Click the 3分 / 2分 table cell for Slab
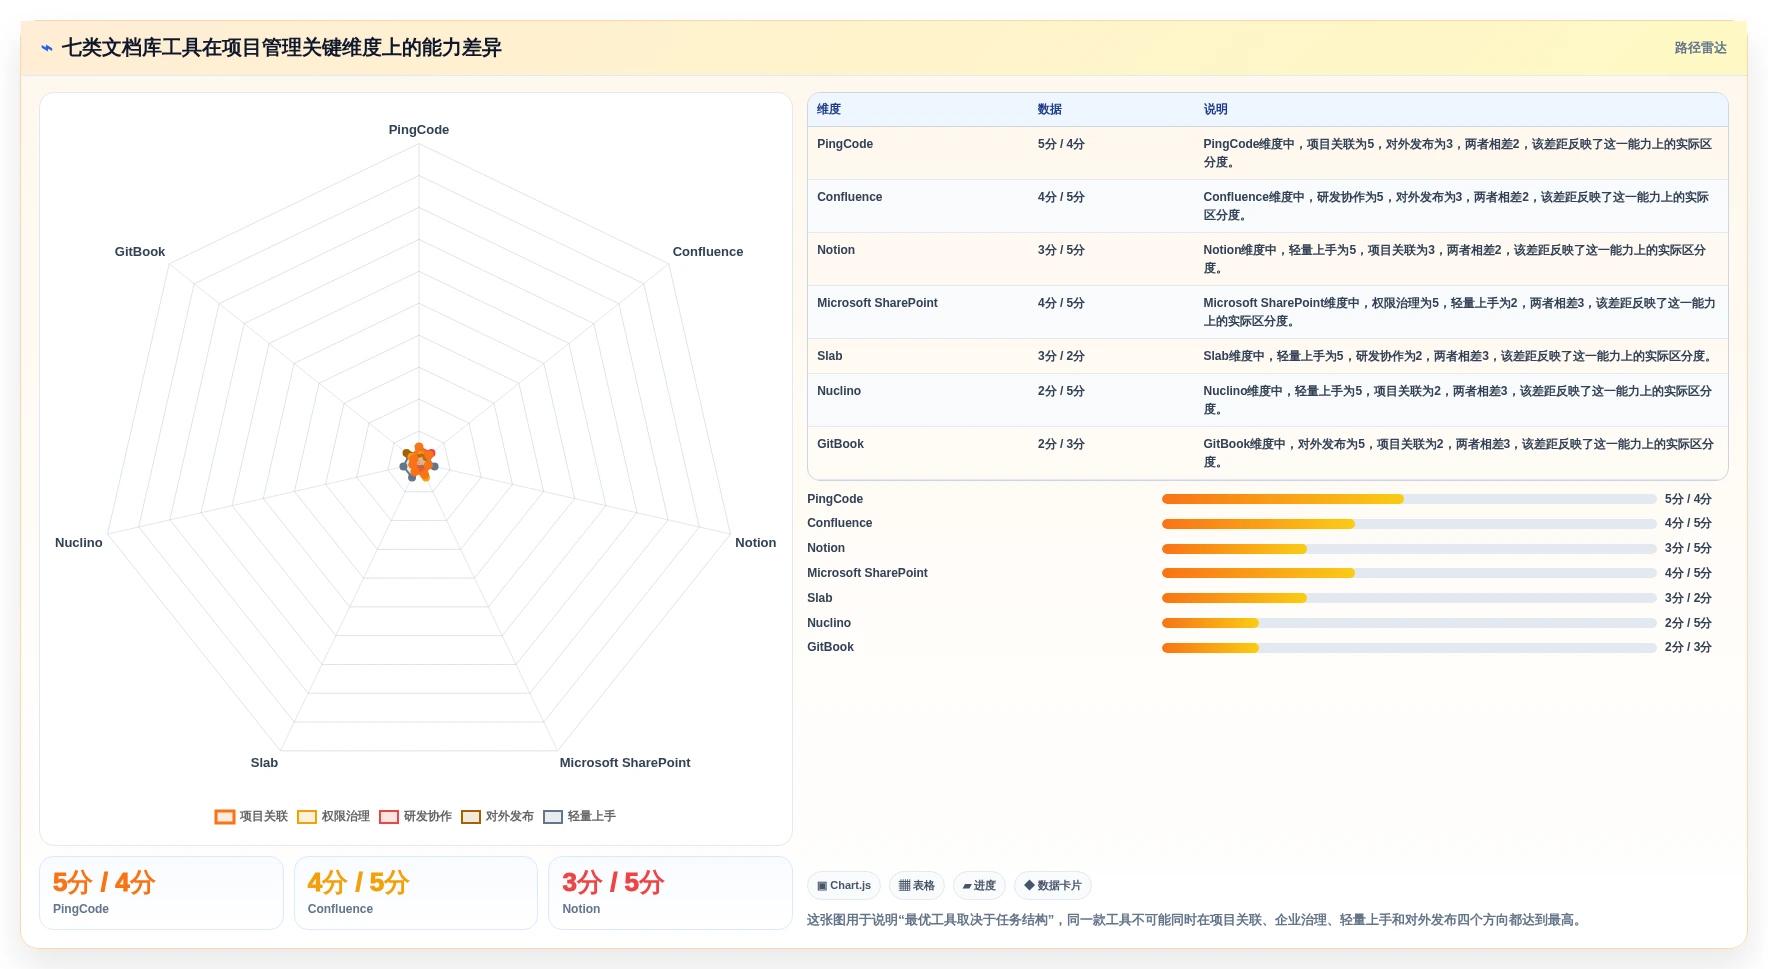 (x=1061, y=356)
